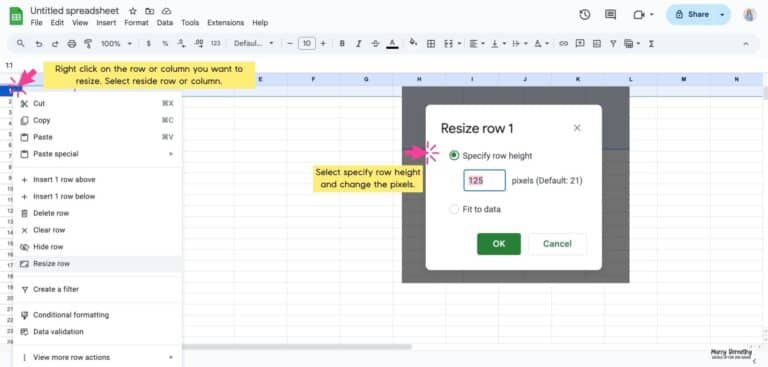Click the Share button
Viewport: 768px width, 367px height.
[x=693, y=15]
